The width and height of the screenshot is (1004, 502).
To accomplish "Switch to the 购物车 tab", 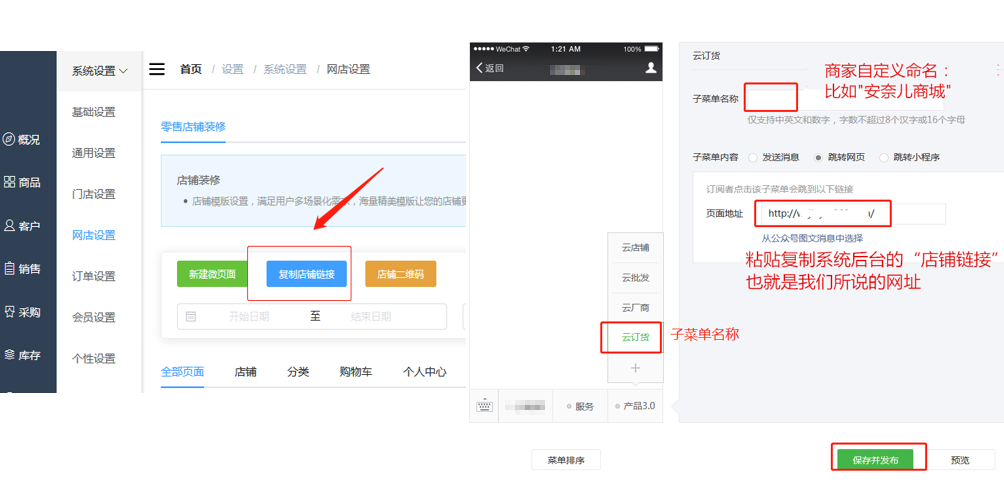I will 356,371.
